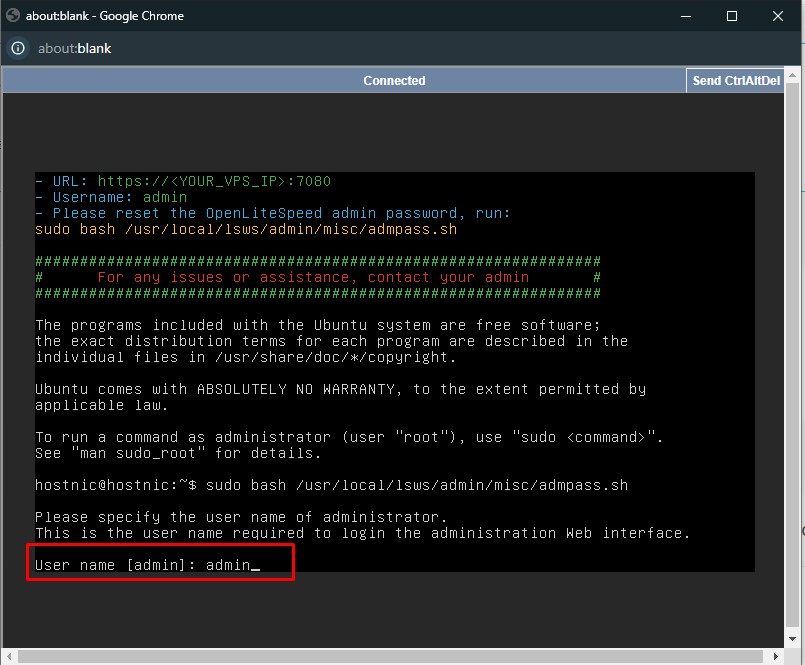Click the site information icon beside about:blank
This screenshot has height=665, width=805.
17,48
